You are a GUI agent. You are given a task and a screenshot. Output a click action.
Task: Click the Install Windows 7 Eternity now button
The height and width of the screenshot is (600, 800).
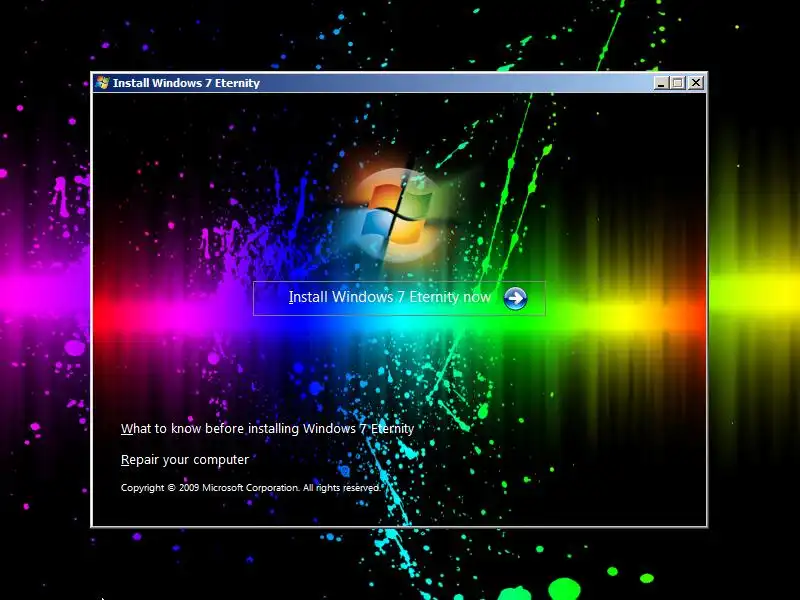[399, 298]
